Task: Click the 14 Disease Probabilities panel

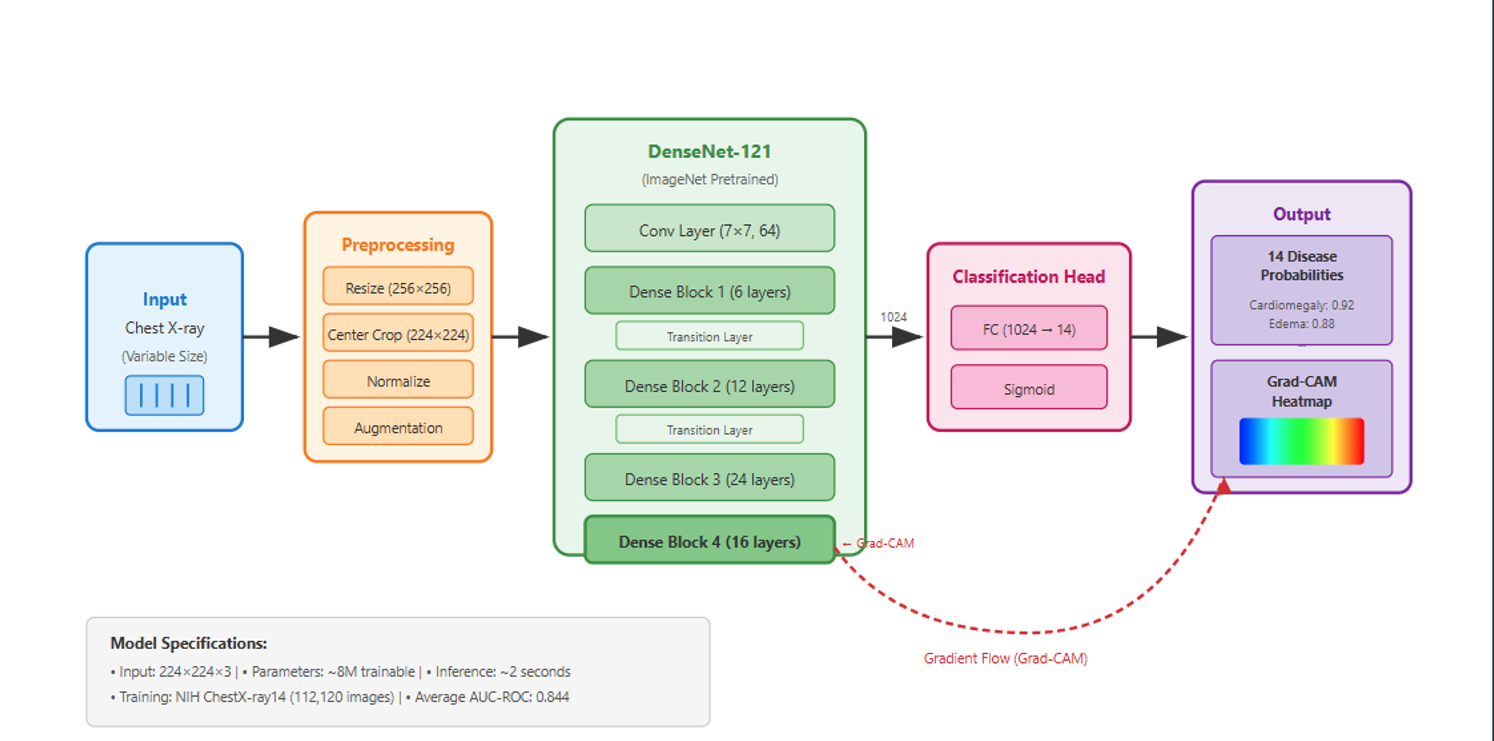Action: (1301, 290)
